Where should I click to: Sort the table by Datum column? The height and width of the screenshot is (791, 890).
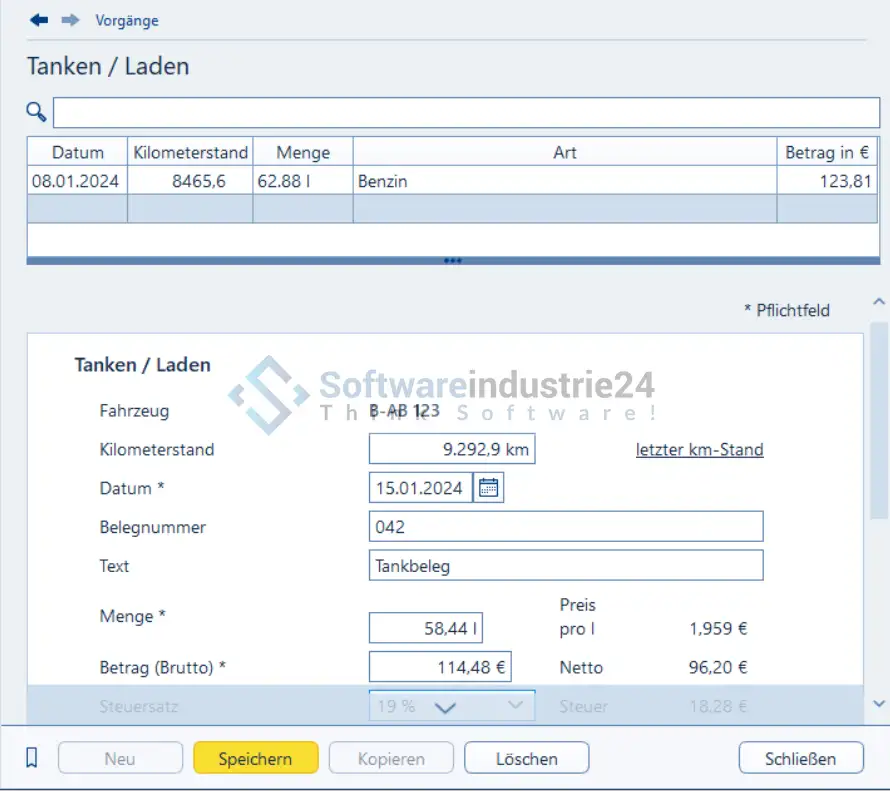[x=77, y=152]
